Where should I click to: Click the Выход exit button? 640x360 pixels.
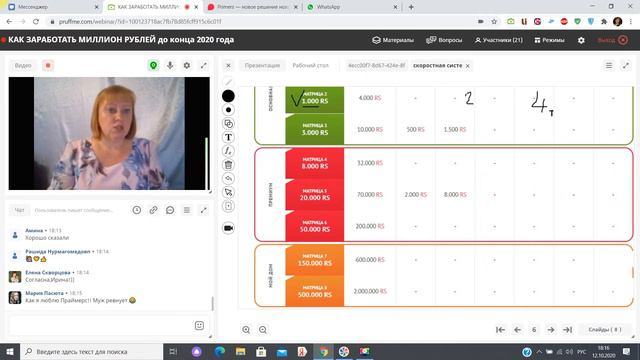612,40
